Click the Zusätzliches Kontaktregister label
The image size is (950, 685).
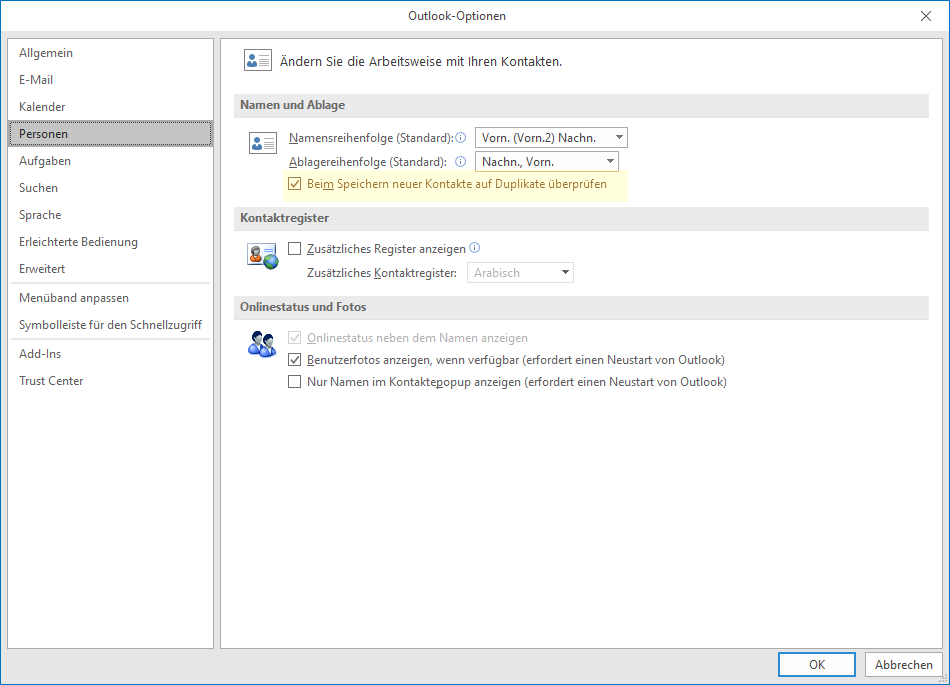382,273
